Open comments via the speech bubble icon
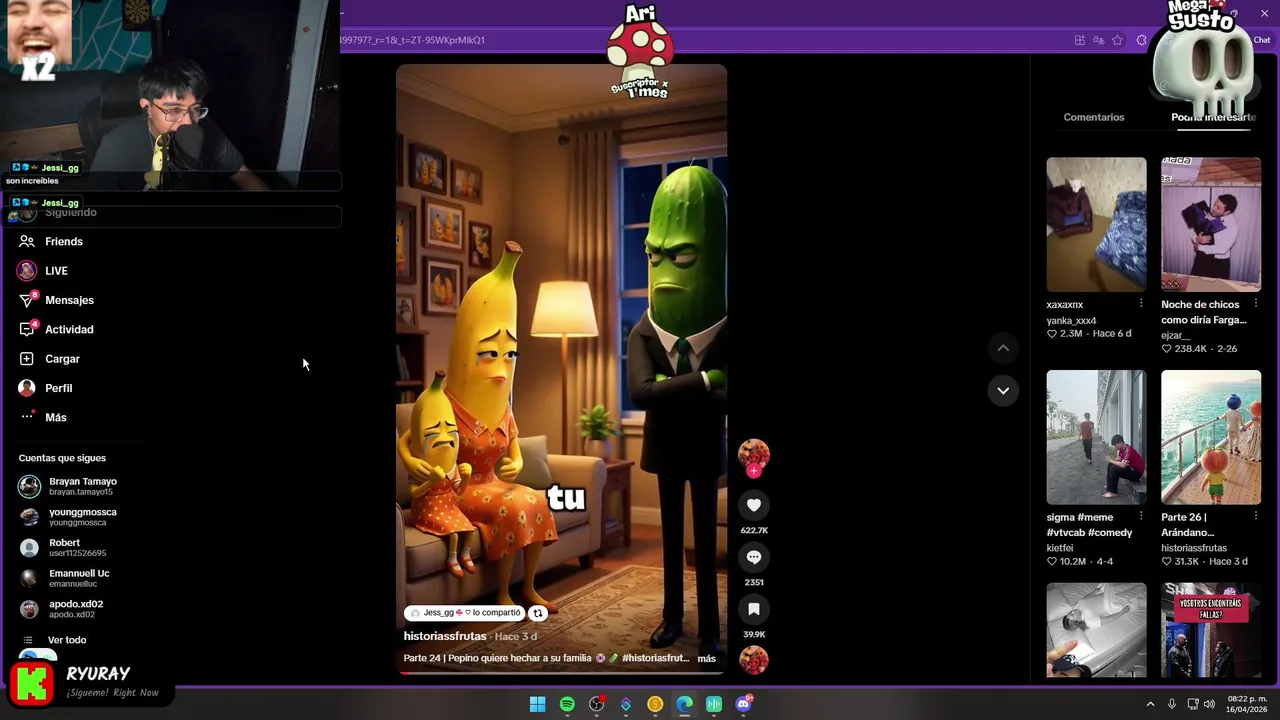Image resolution: width=1280 pixels, height=720 pixels. tap(754, 557)
